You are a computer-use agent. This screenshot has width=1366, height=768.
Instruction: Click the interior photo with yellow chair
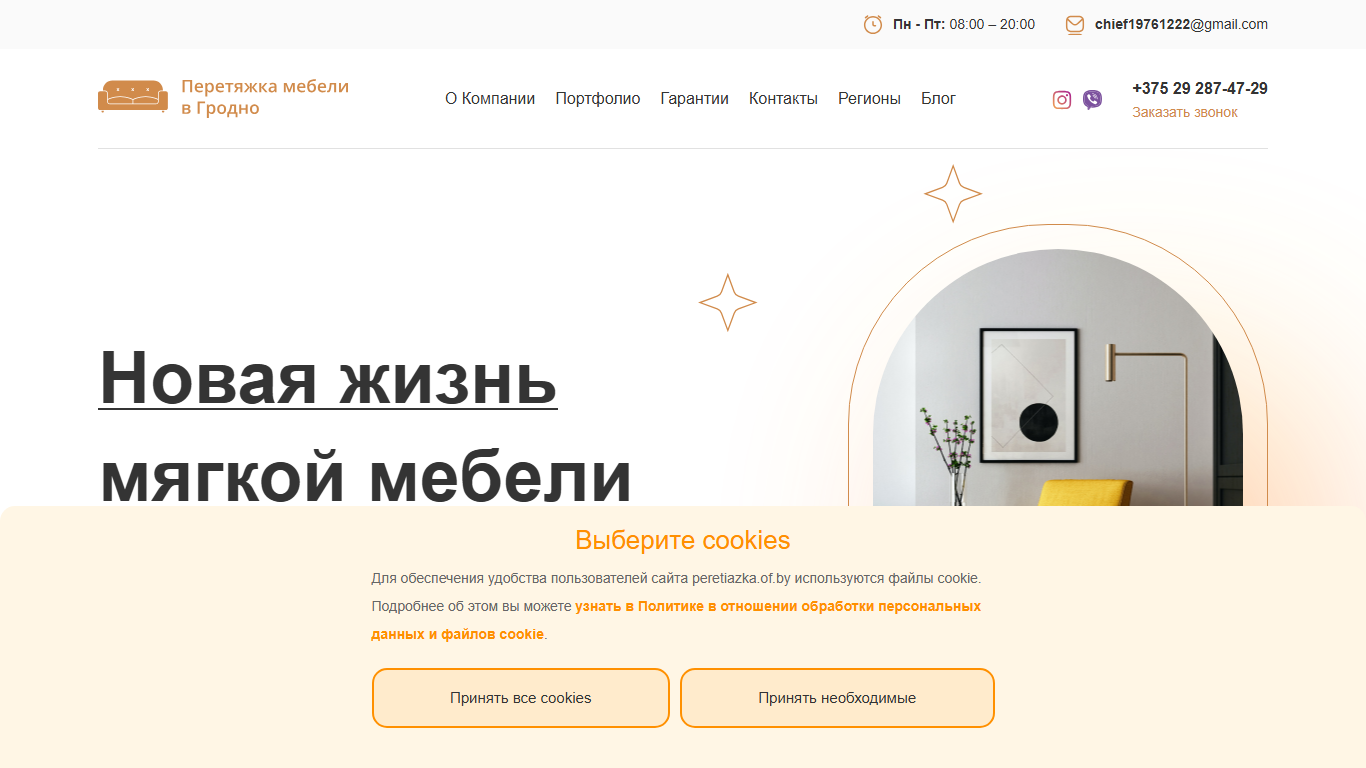point(1058,378)
